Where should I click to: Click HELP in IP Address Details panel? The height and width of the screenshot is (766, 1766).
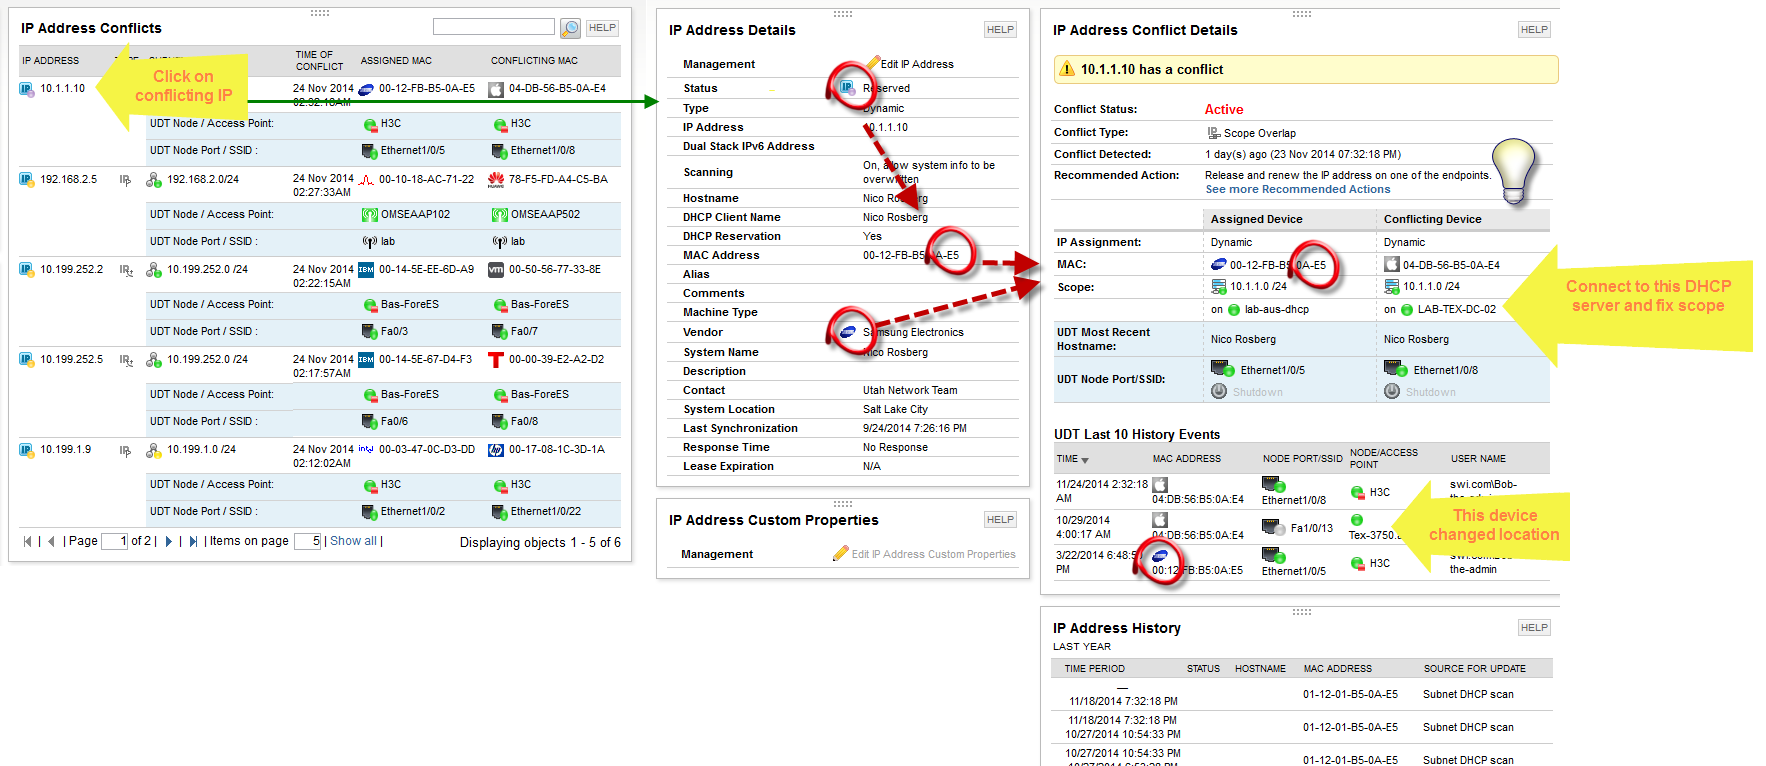point(1000,30)
